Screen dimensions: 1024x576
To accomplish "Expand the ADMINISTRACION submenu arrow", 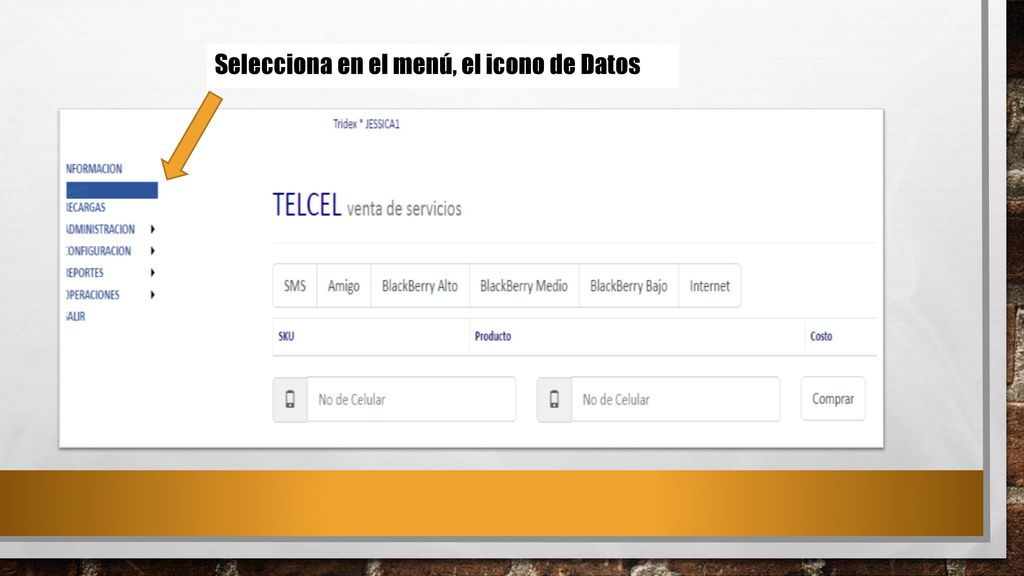I will point(152,229).
